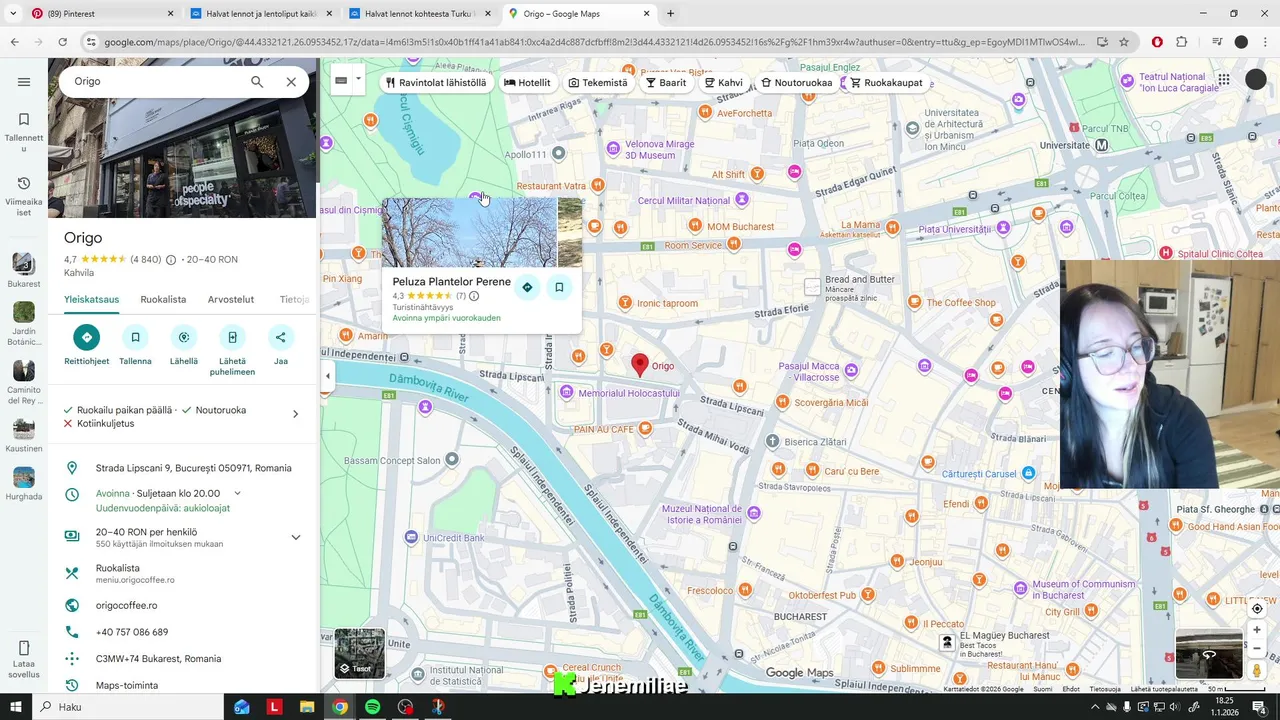Image resolution: width=1280 pixels, height=720 pixels.
Task: Select the Yleiskatsaus tab
Action: click(92, 299)
